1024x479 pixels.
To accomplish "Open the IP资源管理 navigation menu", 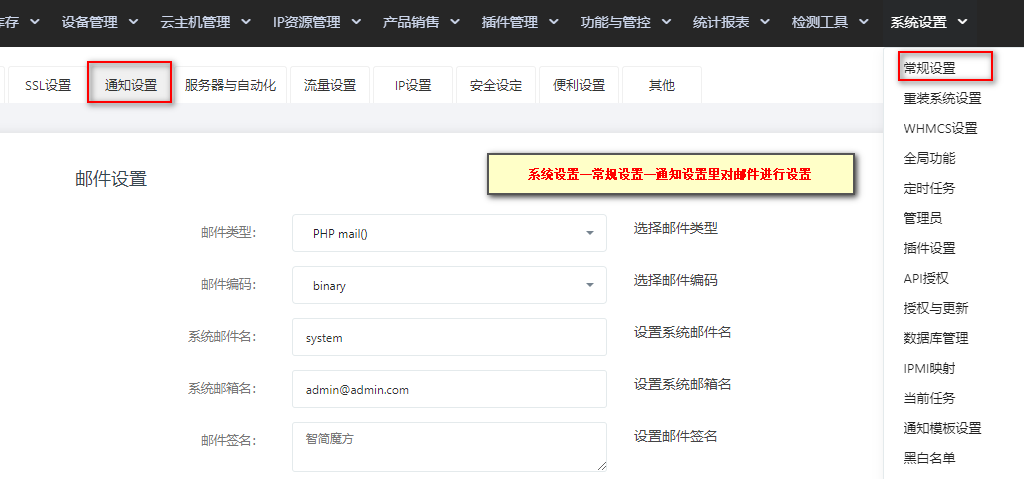I will tap(317, 22).
